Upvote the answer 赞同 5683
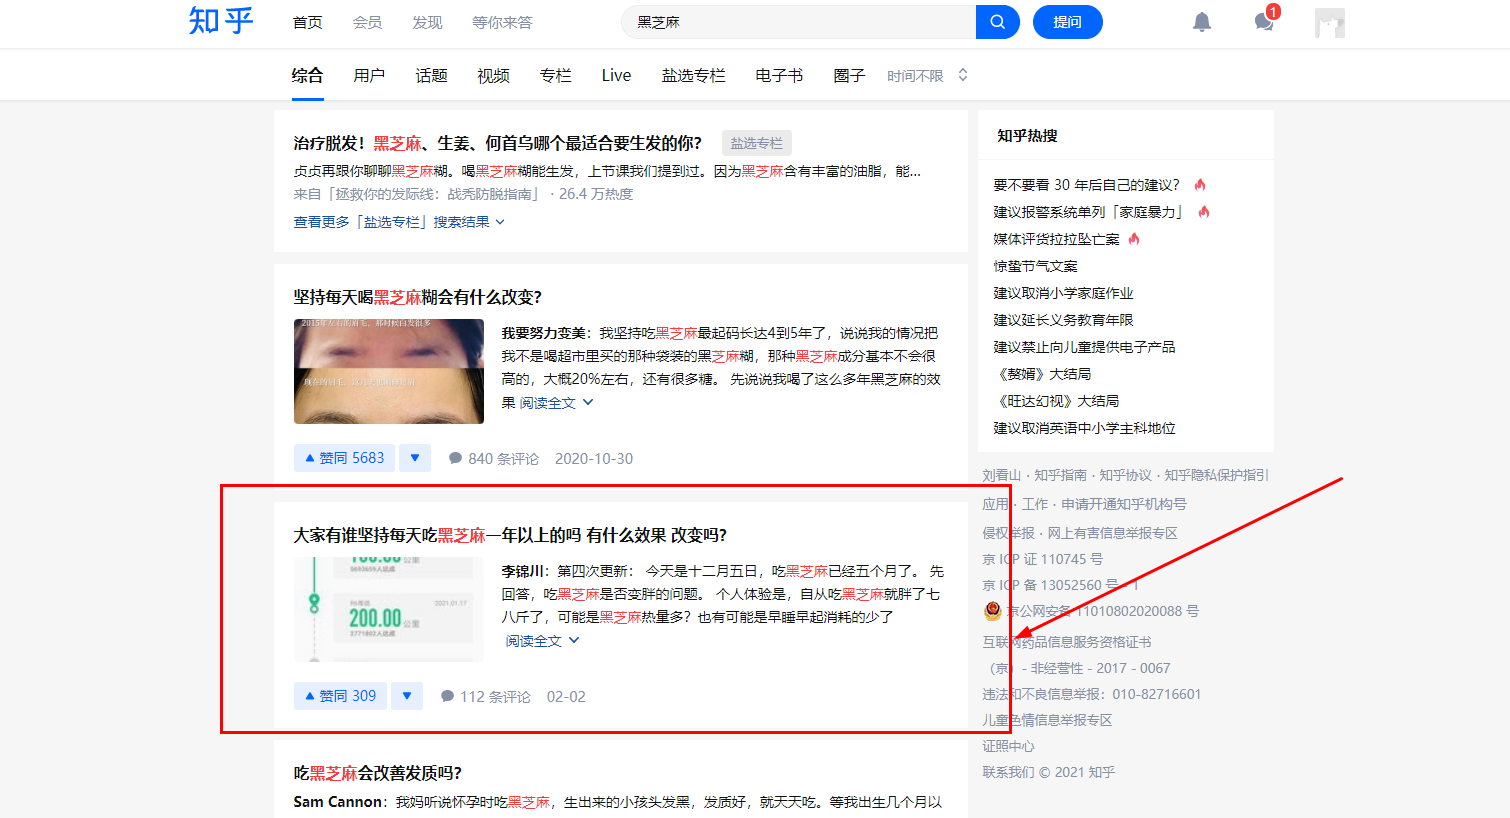The image size is (1510, 818). tap(344, 458)
